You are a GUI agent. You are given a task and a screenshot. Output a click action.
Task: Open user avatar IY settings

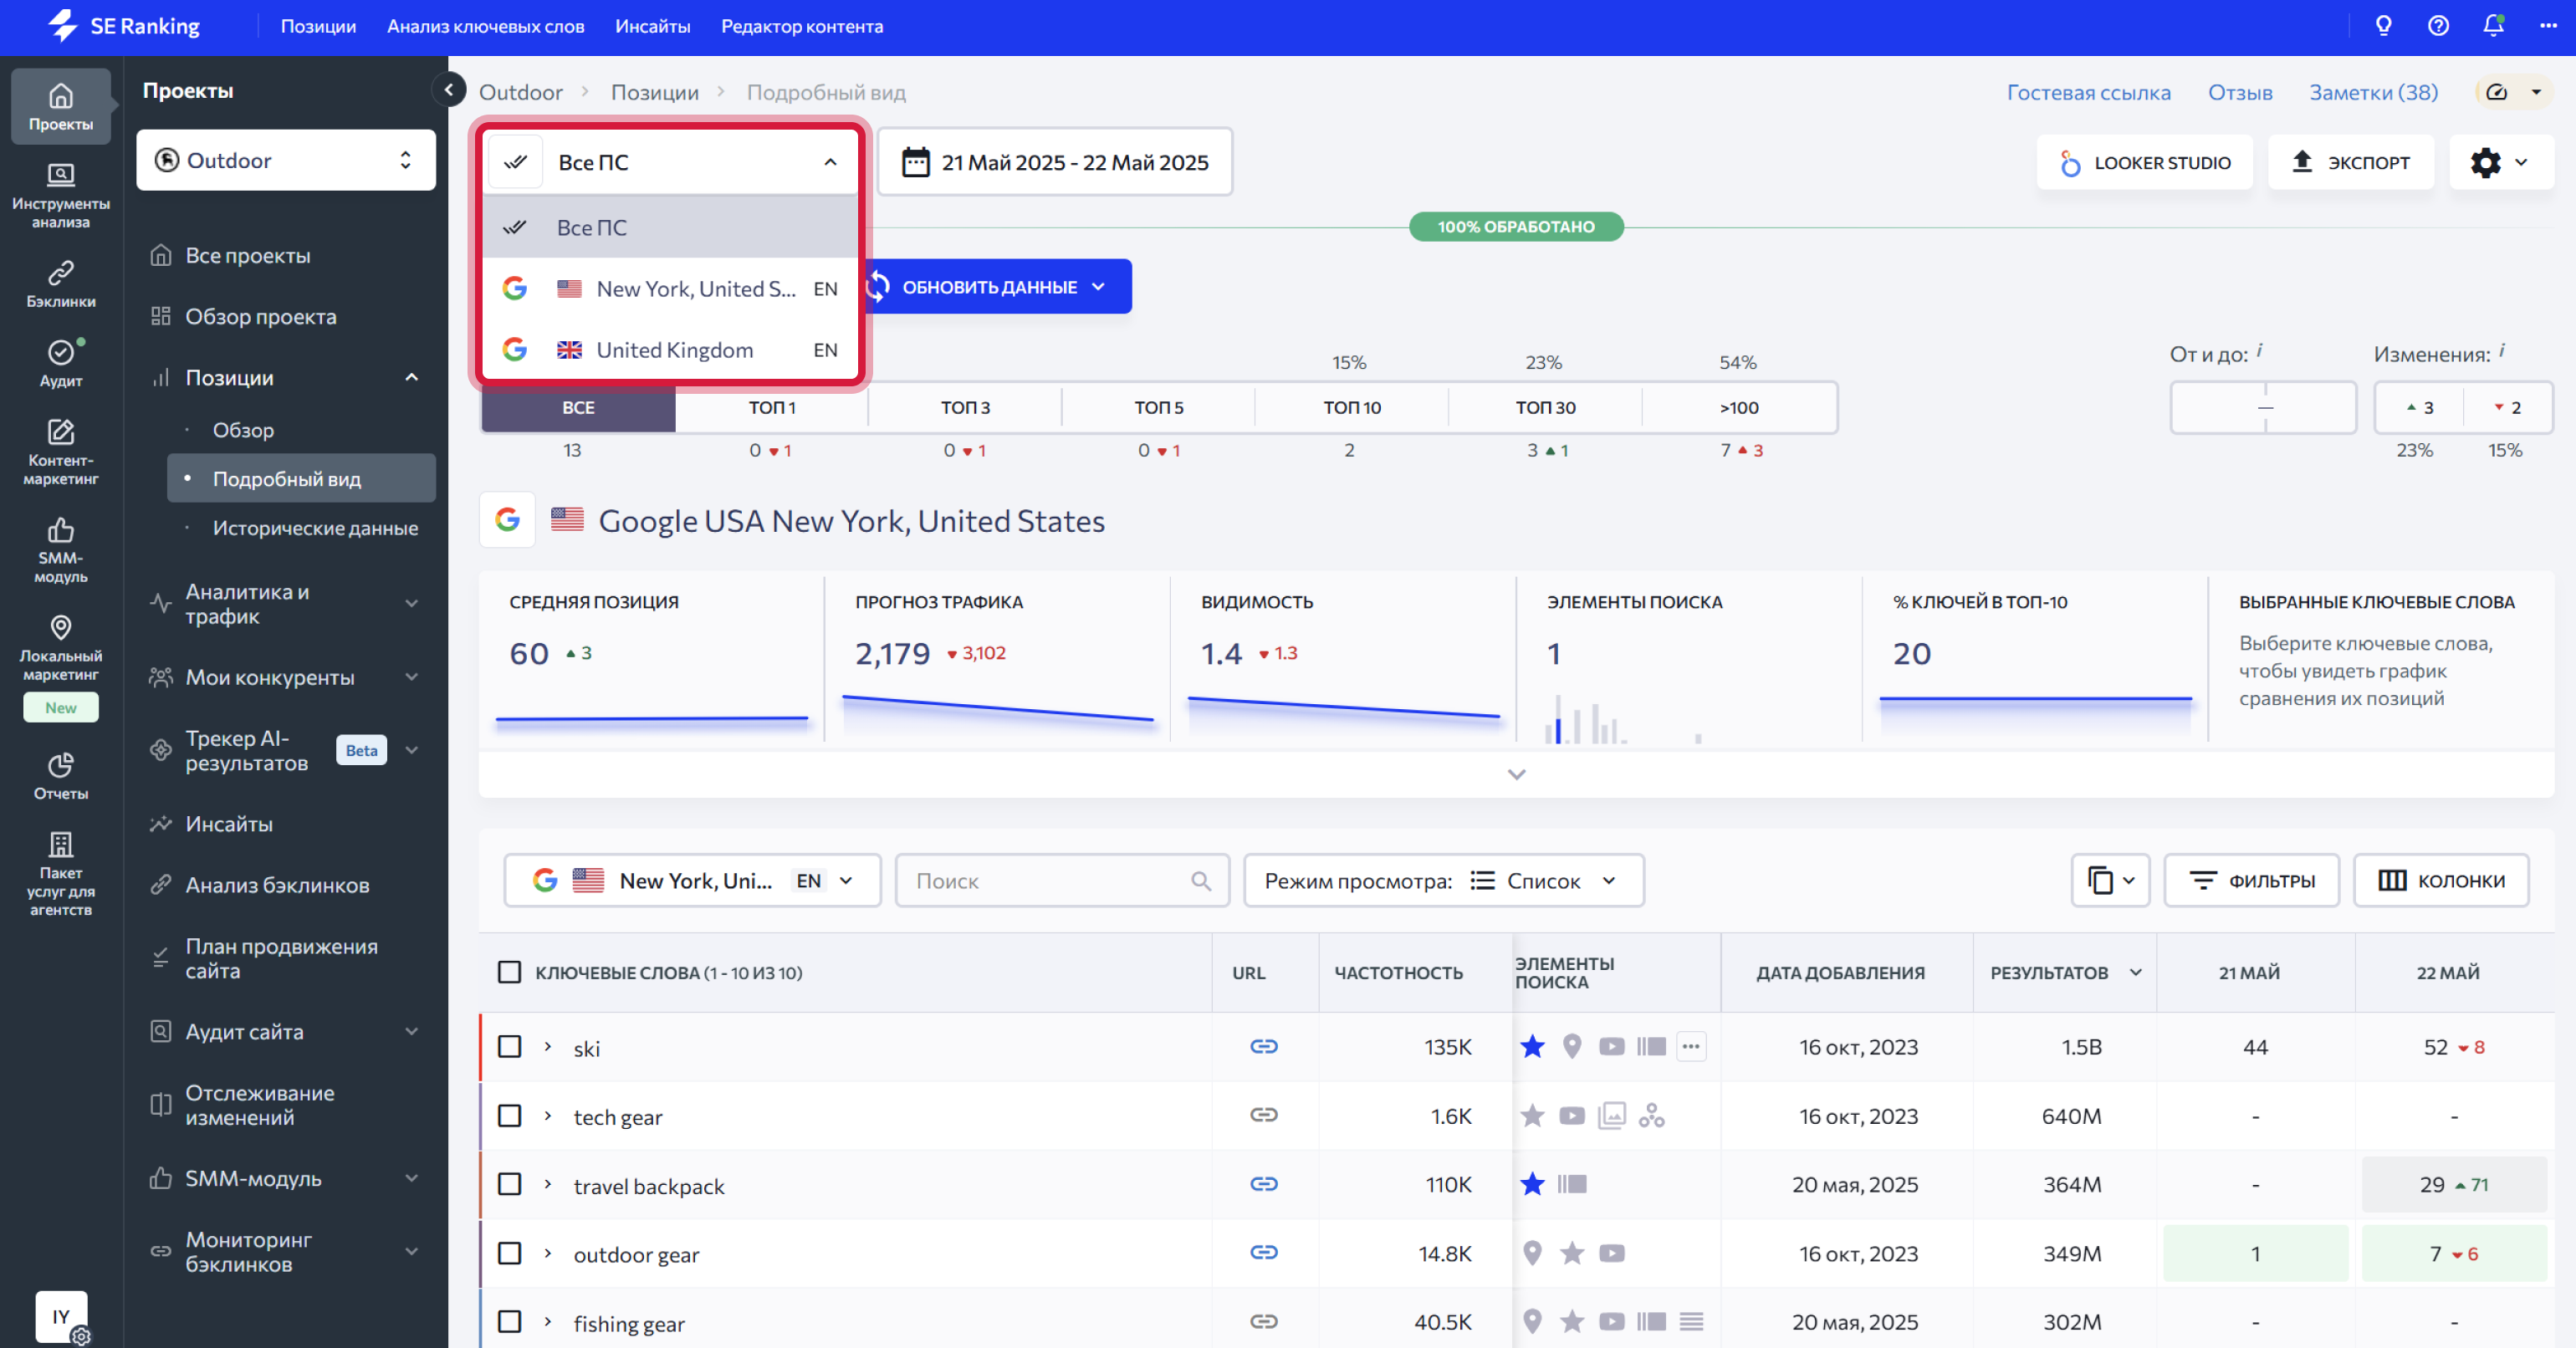62,1318
